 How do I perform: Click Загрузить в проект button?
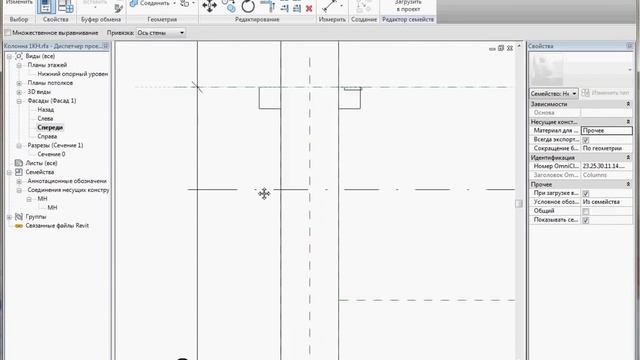408,6
